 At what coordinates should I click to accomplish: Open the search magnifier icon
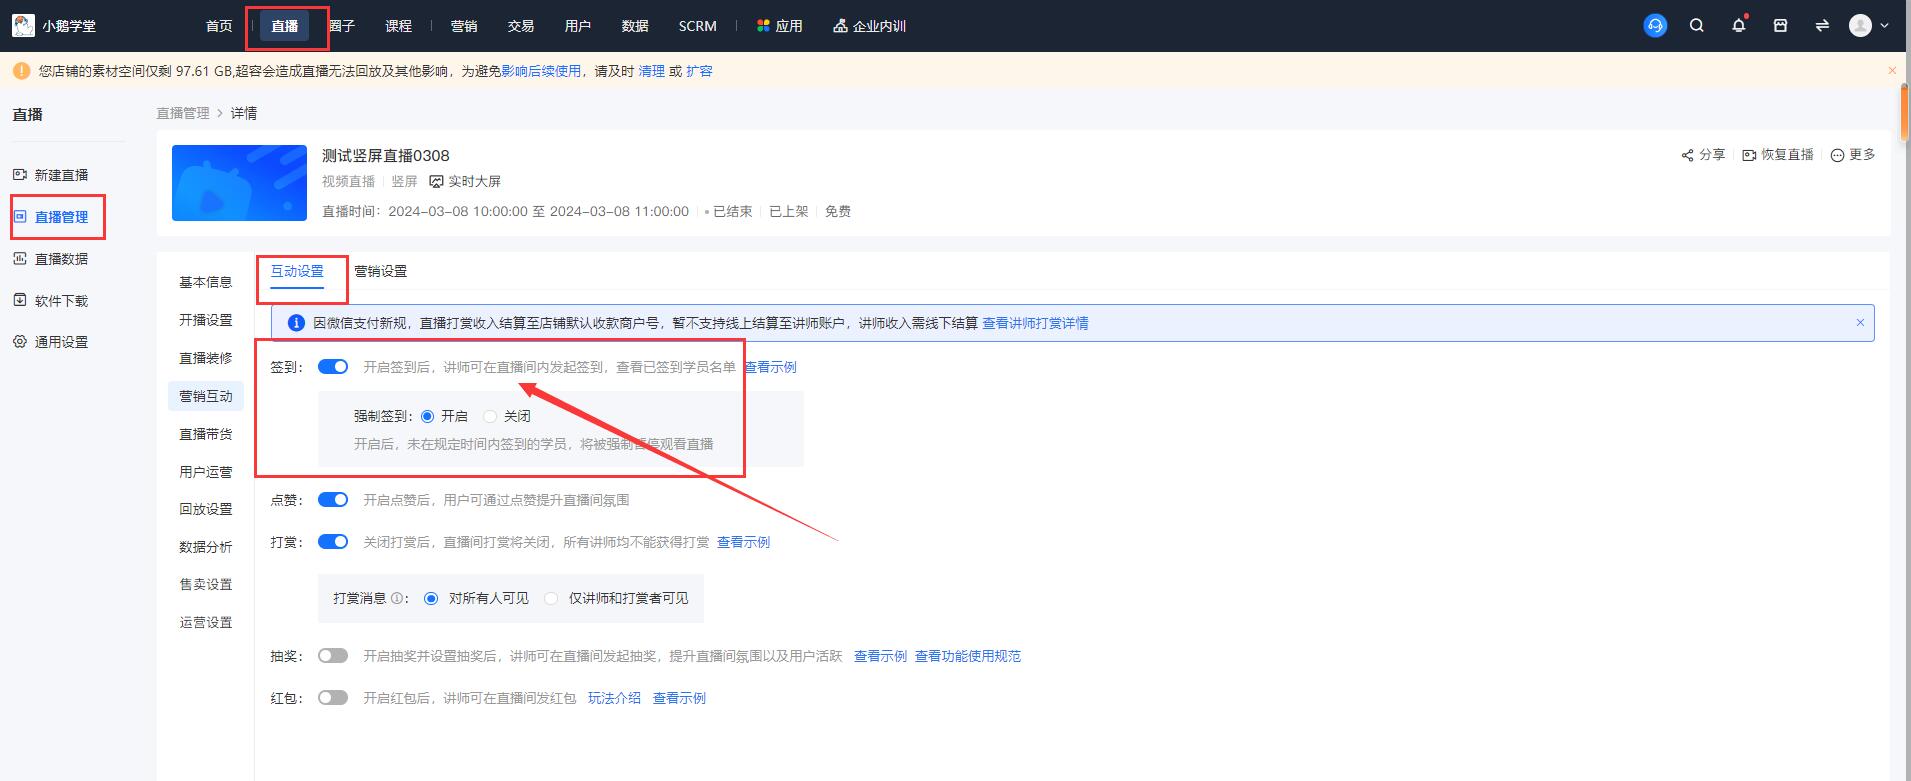(x=1697, y=26)
